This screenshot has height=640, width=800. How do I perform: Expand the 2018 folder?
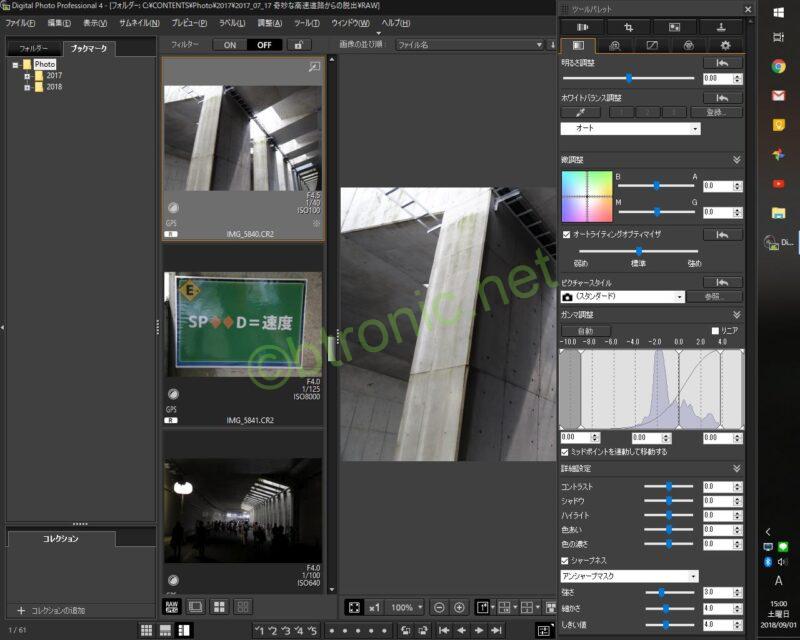pos(27,87)
